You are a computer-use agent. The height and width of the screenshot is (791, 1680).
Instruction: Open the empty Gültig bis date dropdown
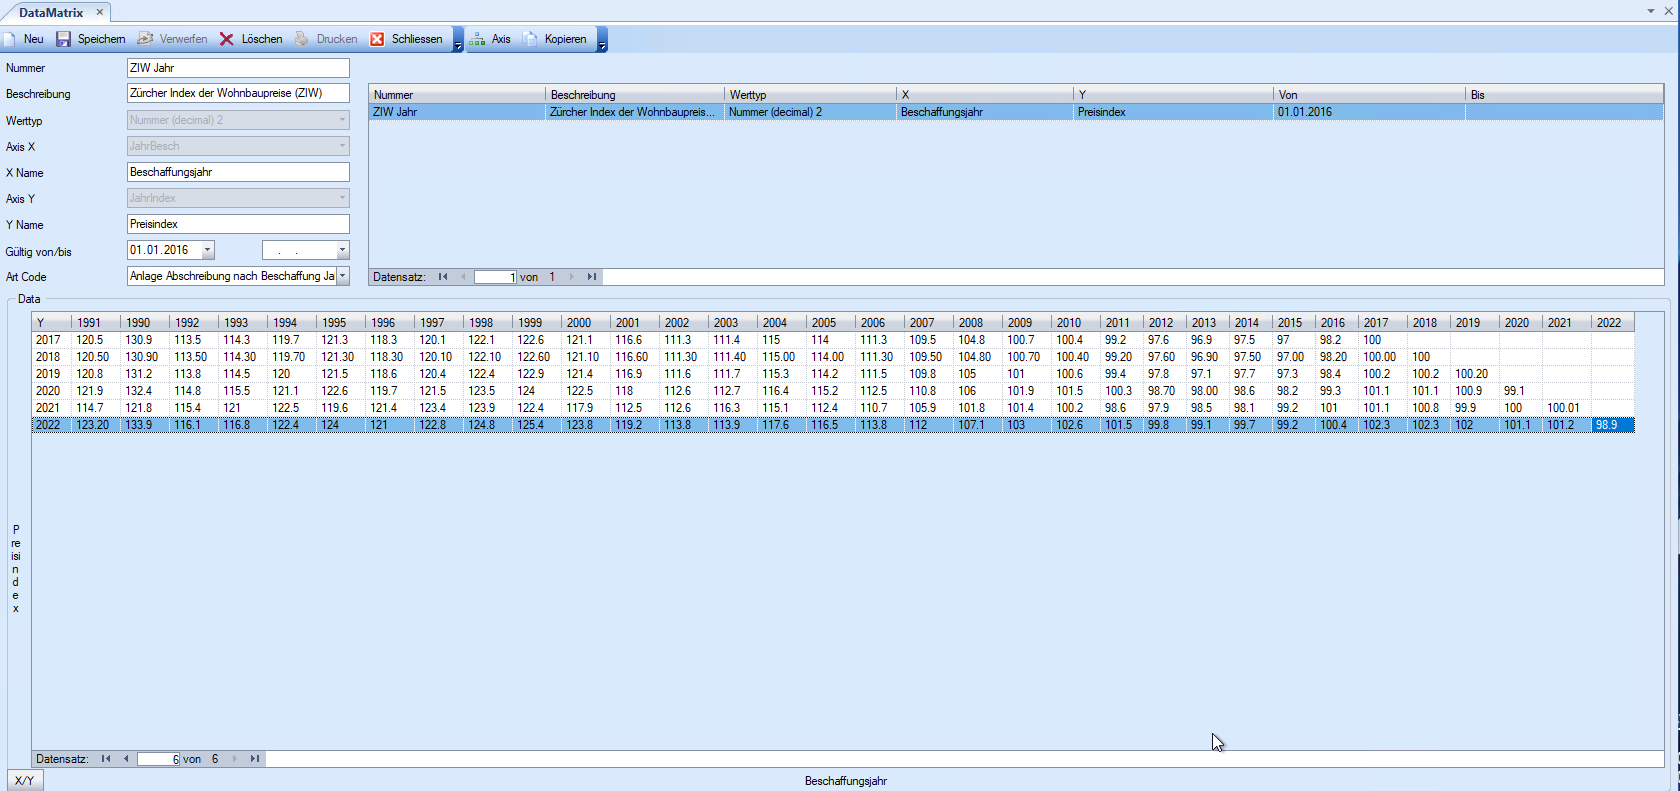pos(342,250)
